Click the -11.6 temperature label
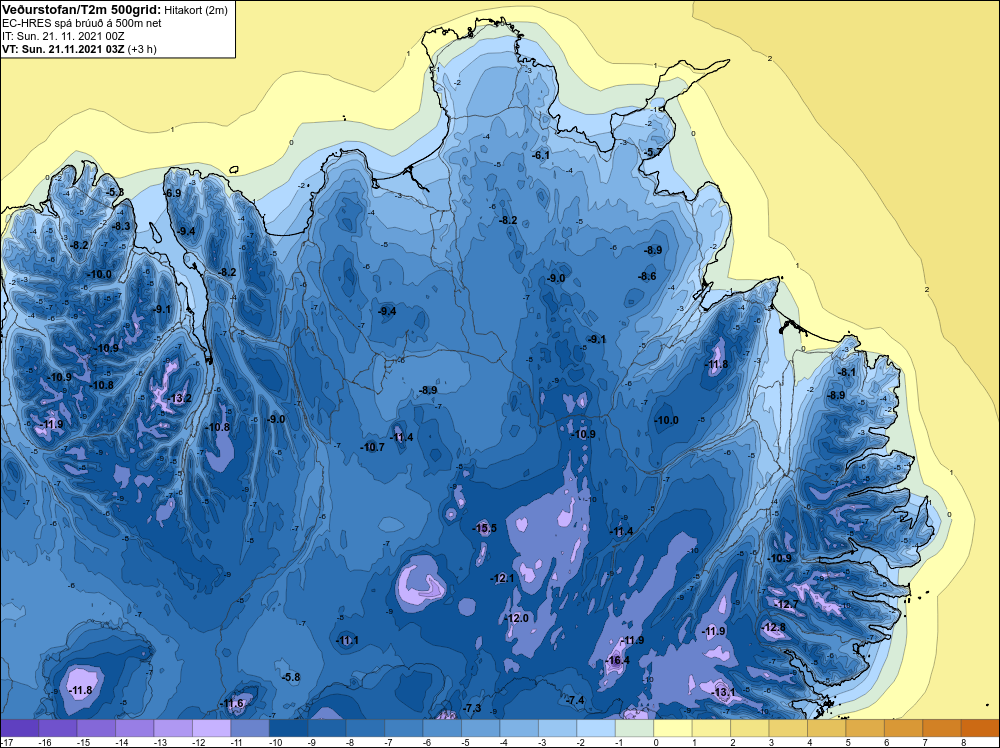The height and width of the screenshot is (748, 1000). (232, 703)
